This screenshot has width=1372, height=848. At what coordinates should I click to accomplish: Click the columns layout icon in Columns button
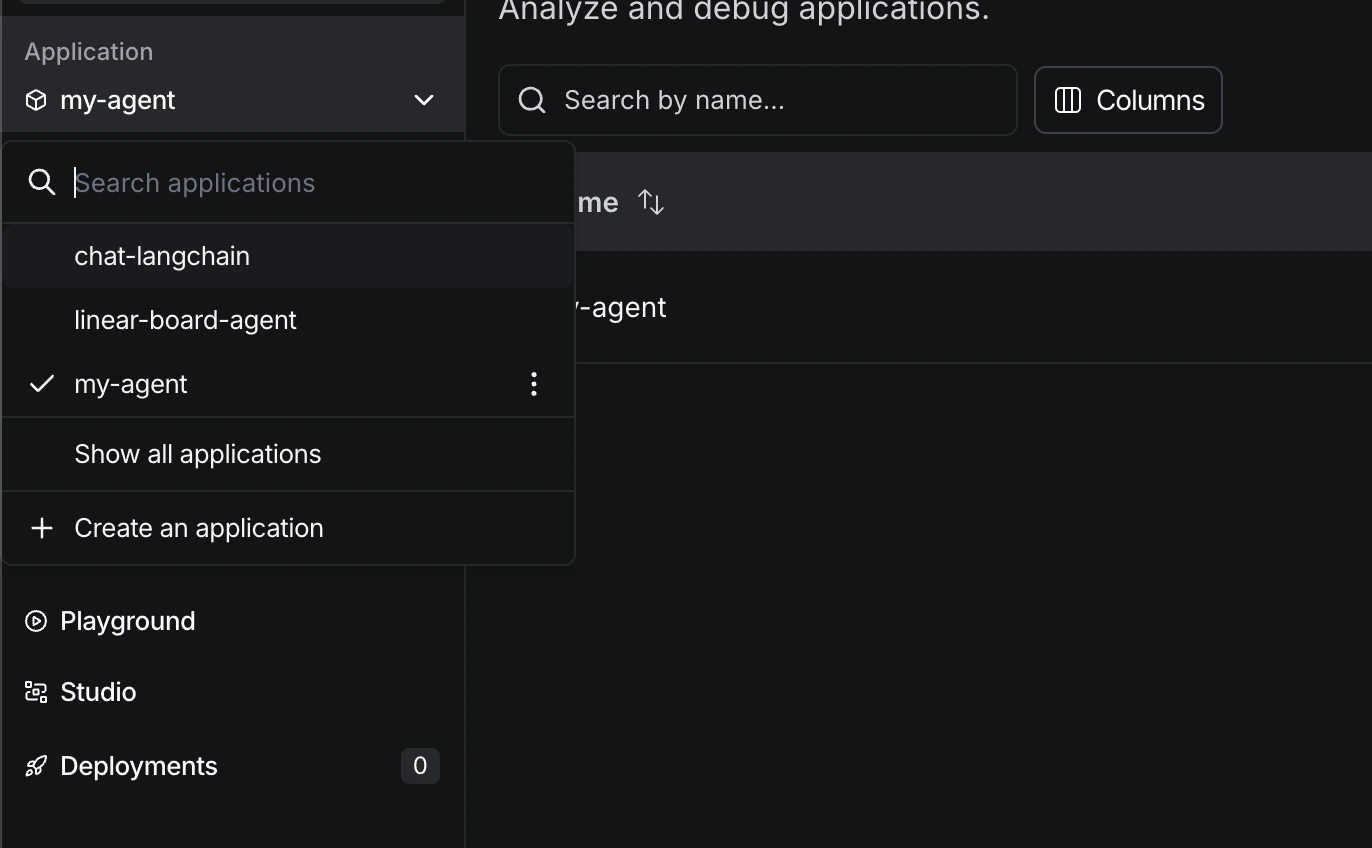coord(1067,100)
